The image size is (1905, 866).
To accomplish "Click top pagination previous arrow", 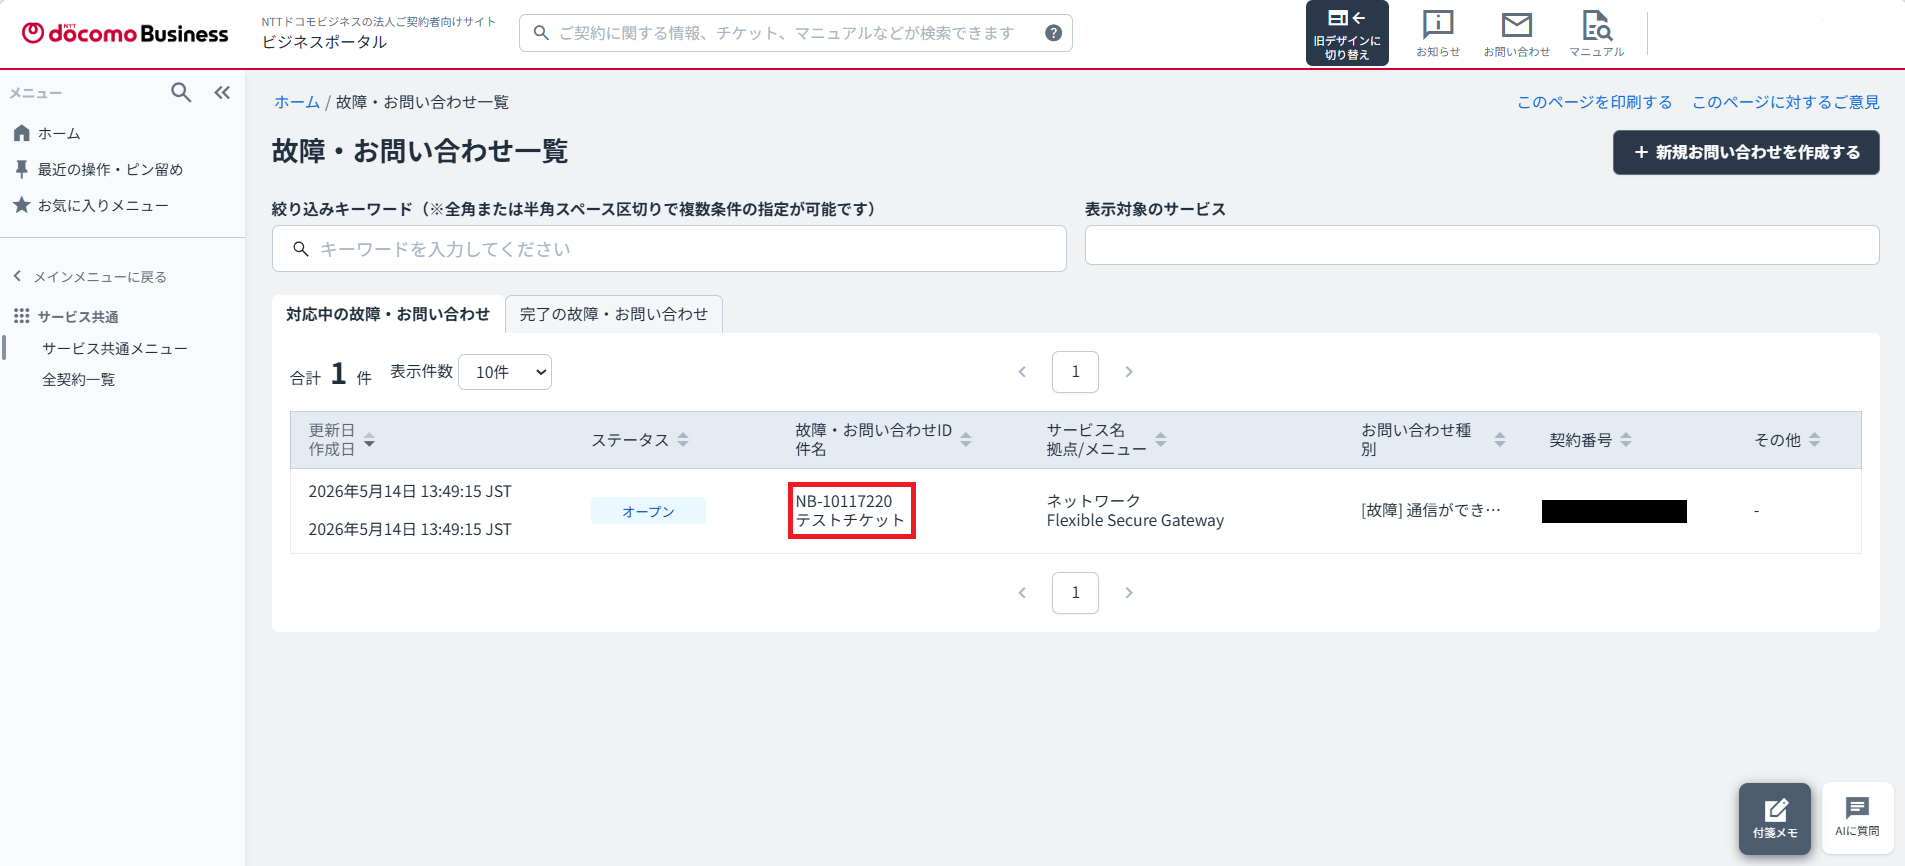I will 1022,372.
